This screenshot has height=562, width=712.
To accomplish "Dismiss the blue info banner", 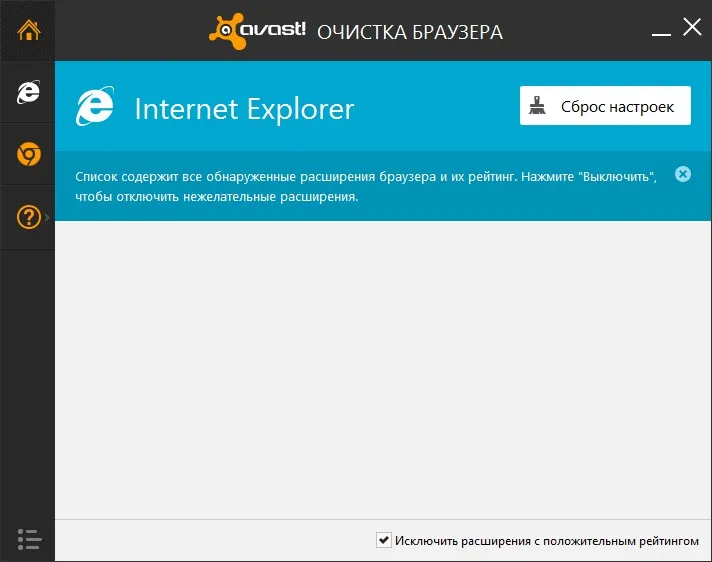I will 682,174.
